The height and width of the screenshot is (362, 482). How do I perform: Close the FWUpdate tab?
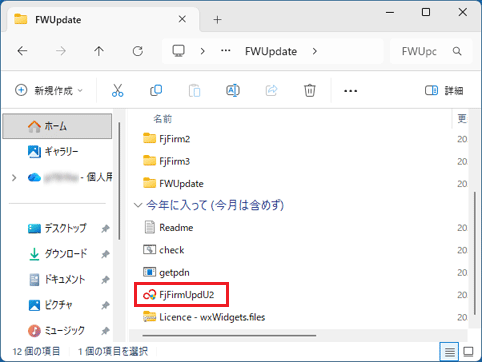[182, 19]
